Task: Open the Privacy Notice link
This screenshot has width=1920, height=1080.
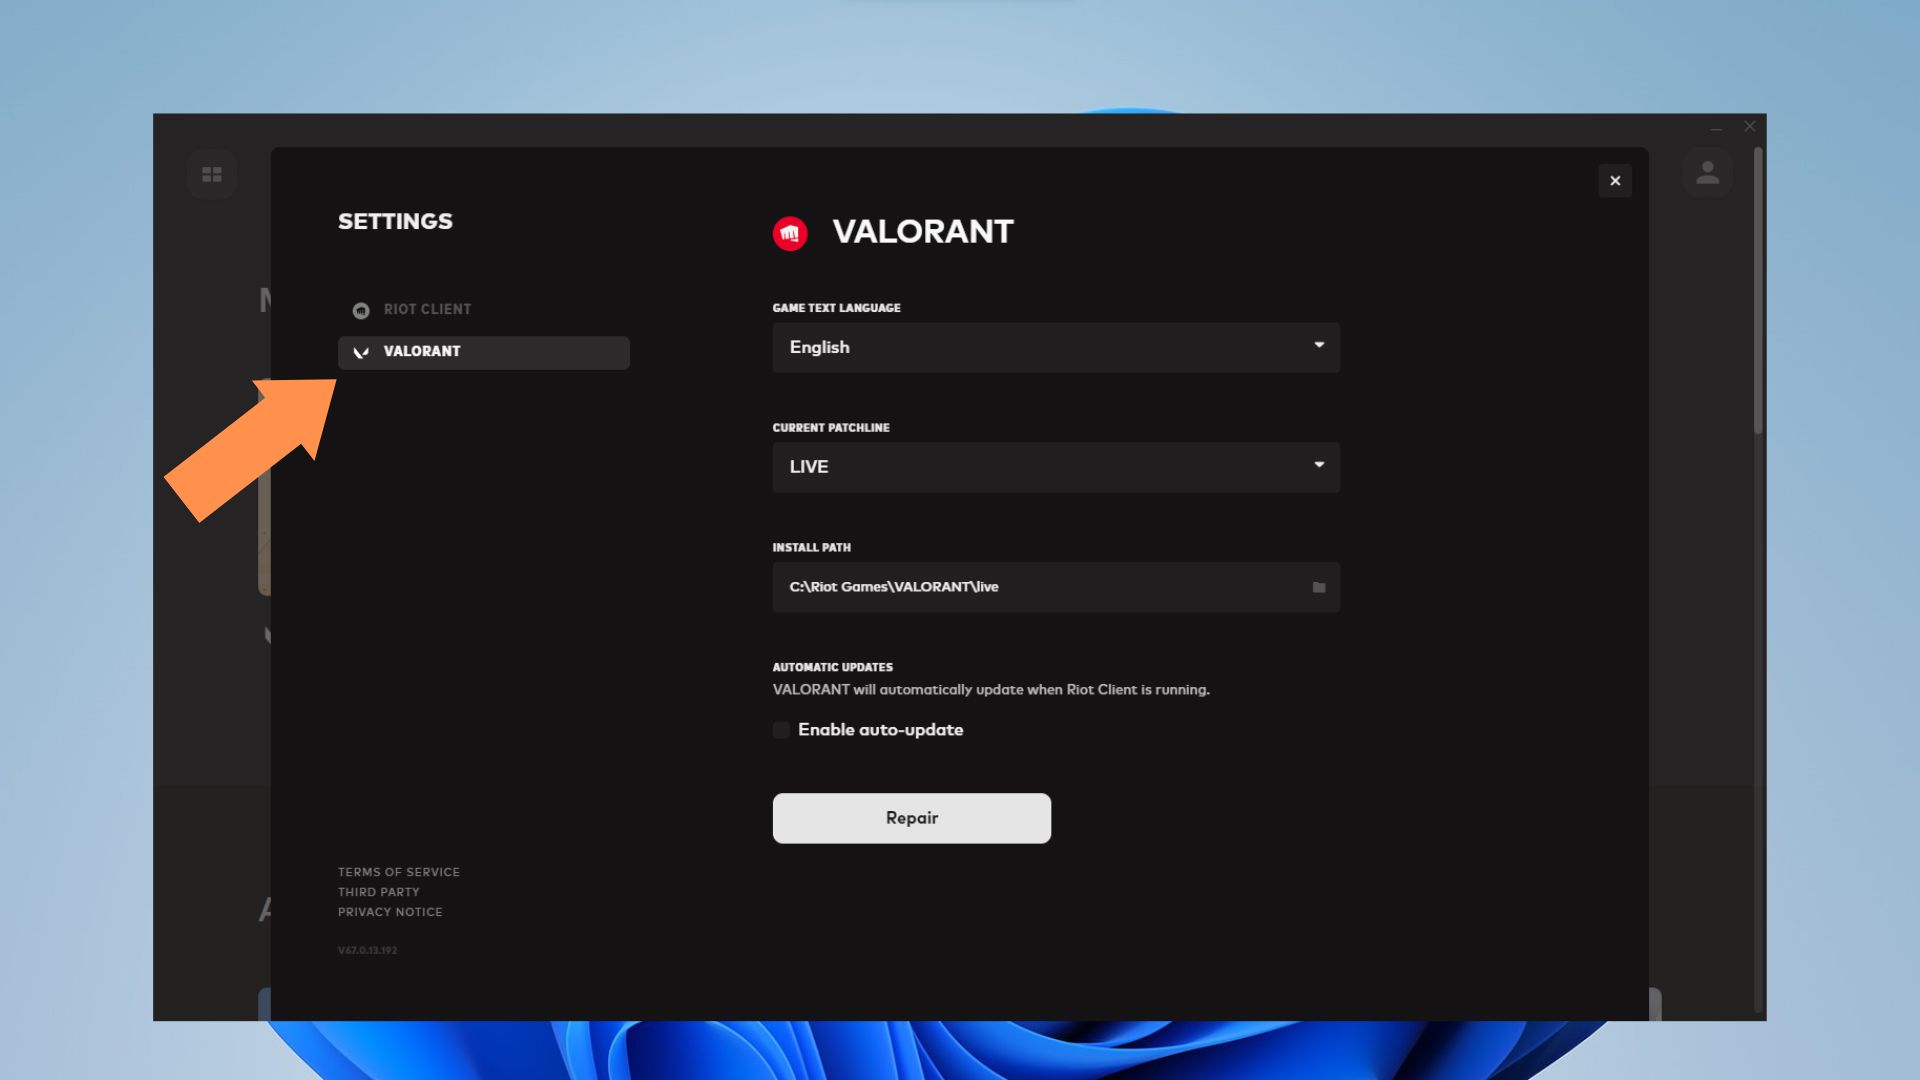Action: click(x=390, y=912)
